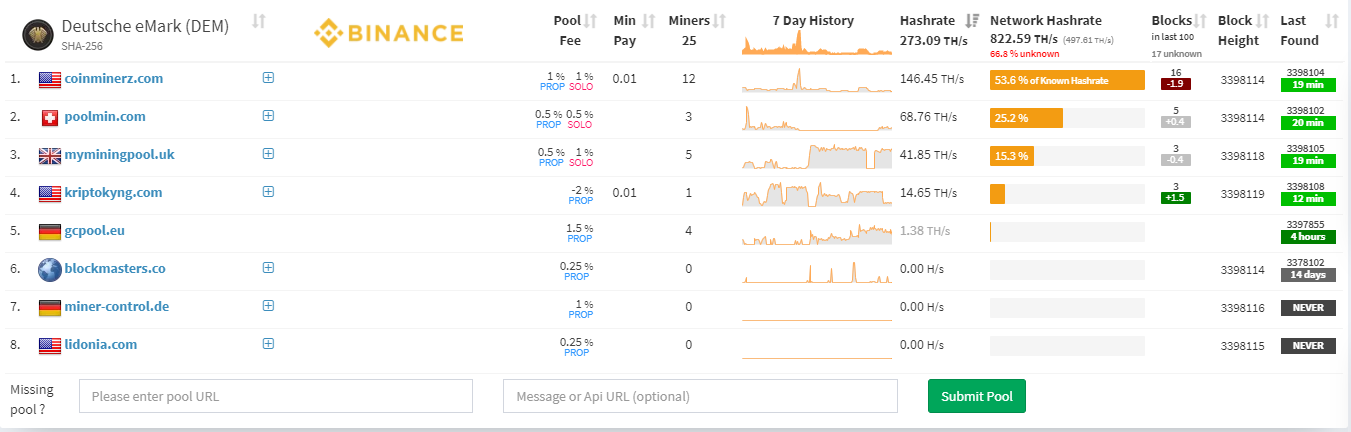Click the 68.76 TH/s hashrate value

[x=928, y=117]
